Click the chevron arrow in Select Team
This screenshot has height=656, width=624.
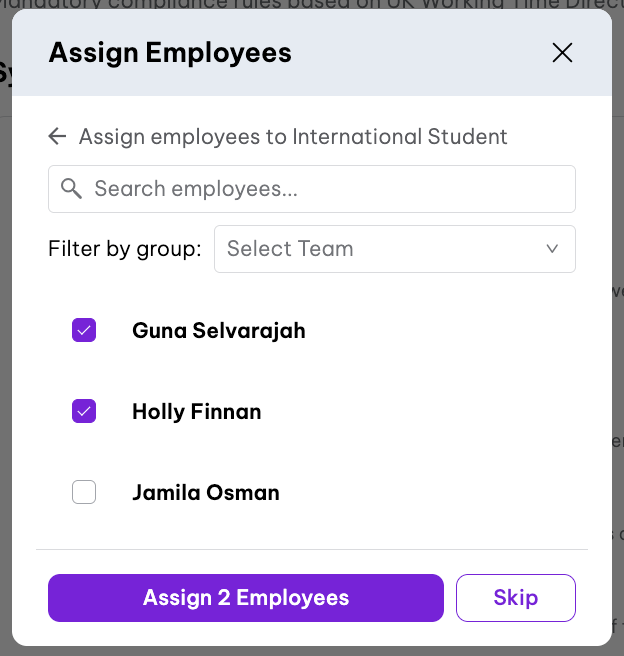pos(552,249)
